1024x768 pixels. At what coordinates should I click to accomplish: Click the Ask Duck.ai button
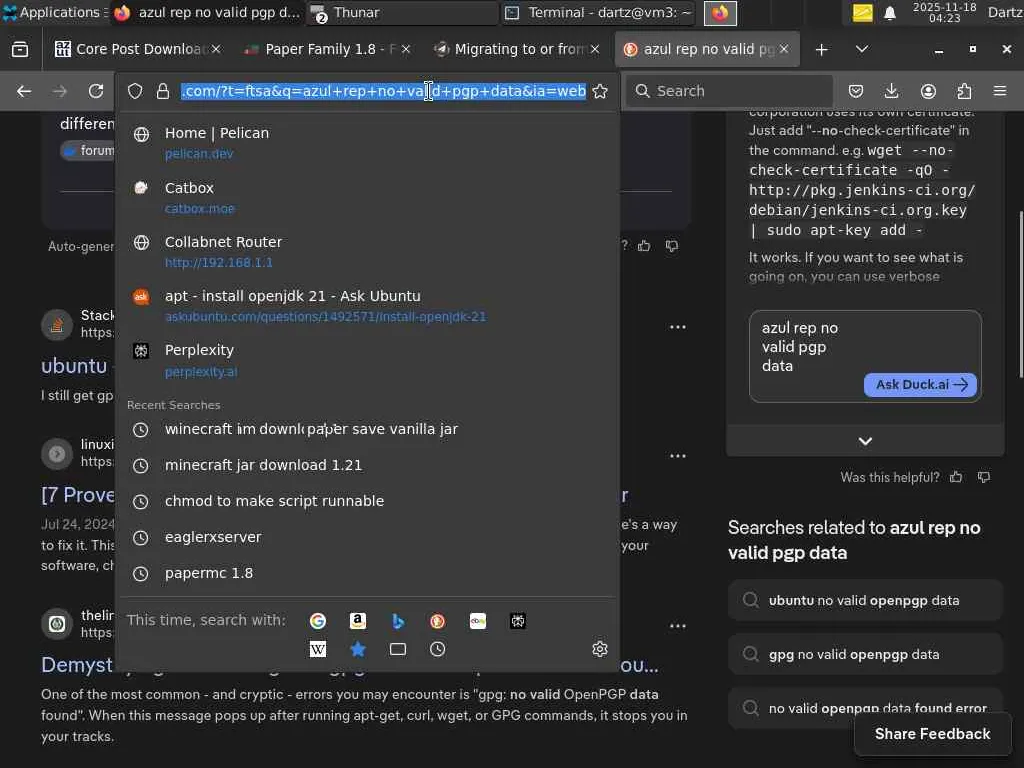click(x=920, y=385)
